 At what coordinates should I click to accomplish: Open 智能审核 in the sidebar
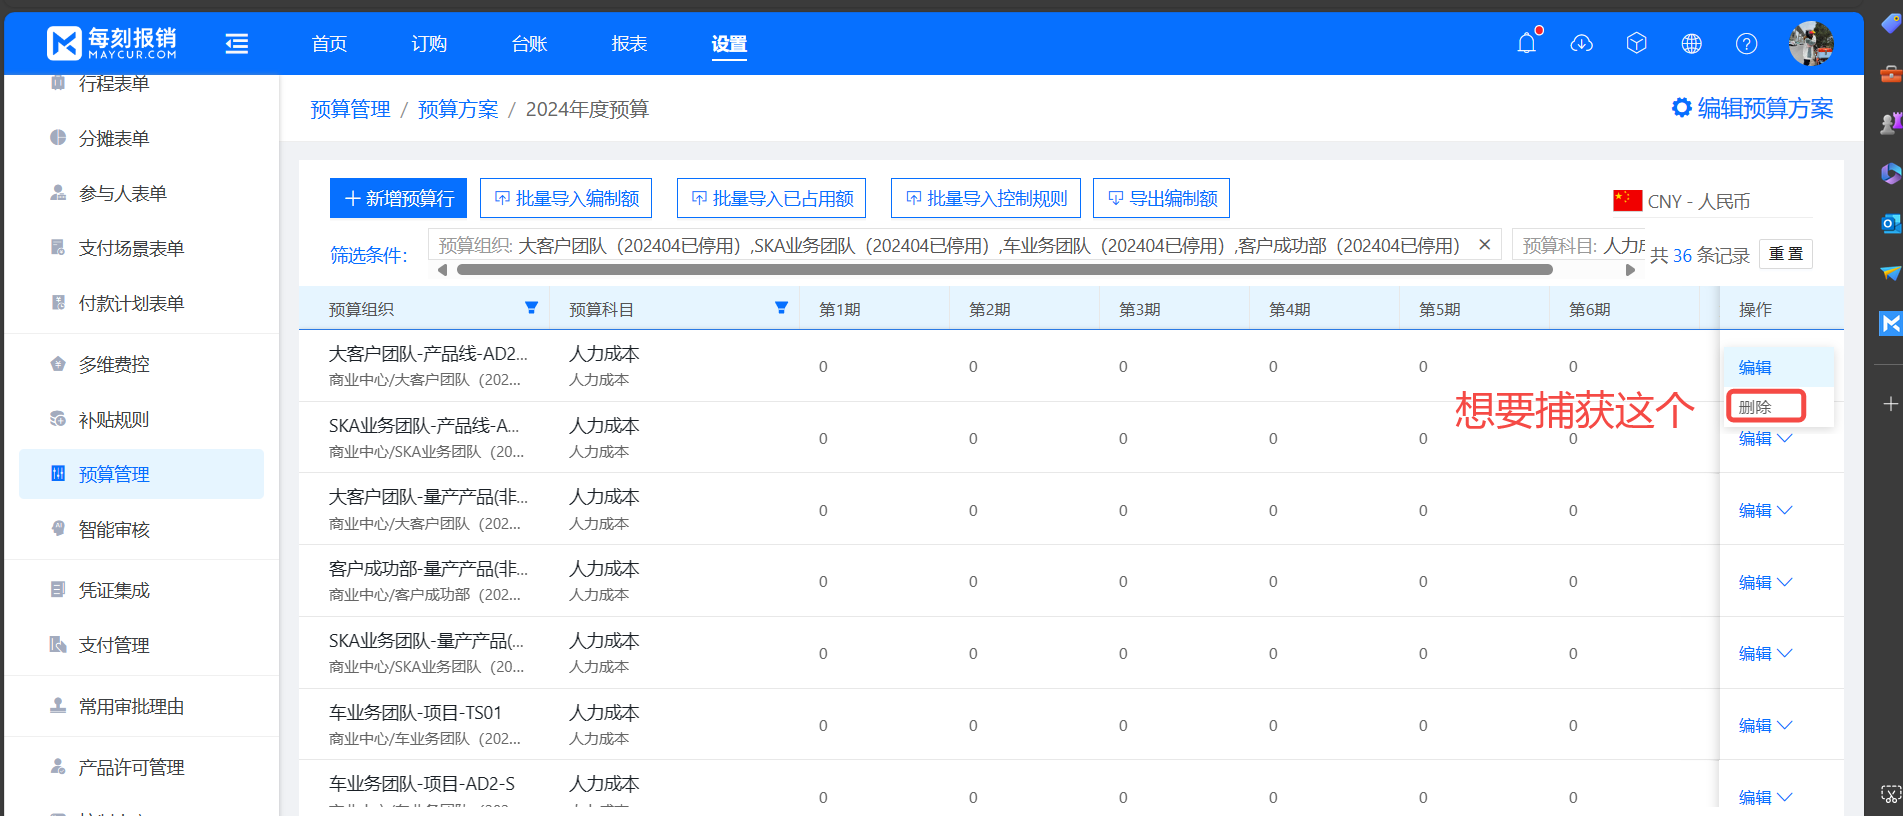tap(114, 529)
